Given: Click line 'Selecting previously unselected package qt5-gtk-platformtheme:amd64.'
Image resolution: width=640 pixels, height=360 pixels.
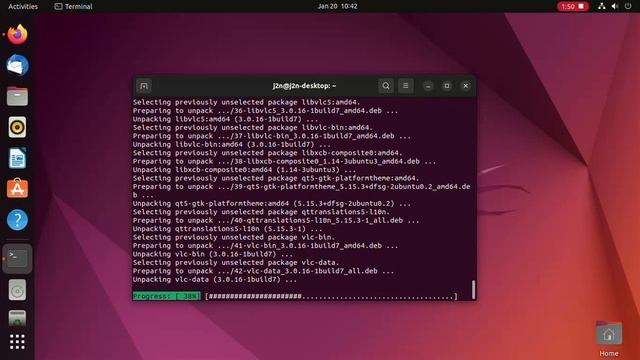Looking at the screenshot, I should 276,178.
